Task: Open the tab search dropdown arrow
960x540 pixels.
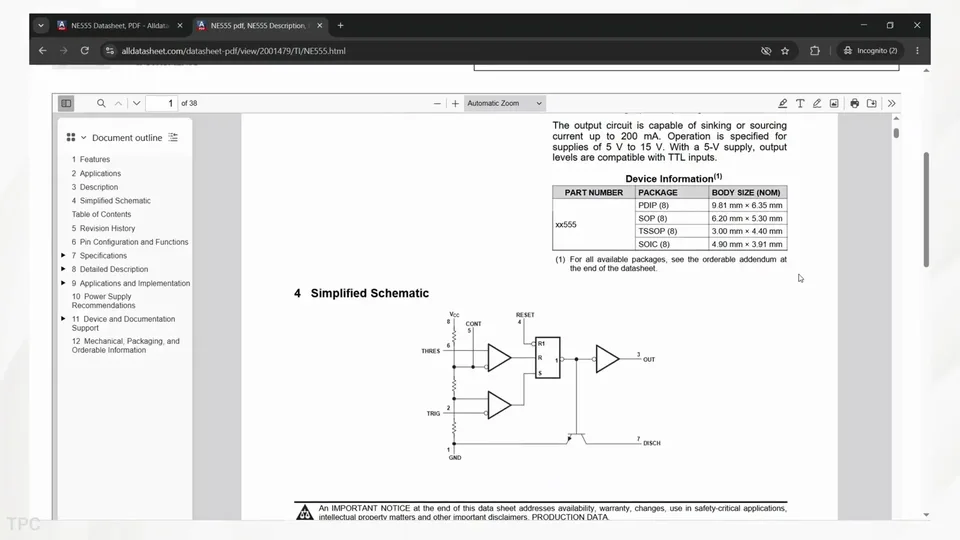Action: 40,26
